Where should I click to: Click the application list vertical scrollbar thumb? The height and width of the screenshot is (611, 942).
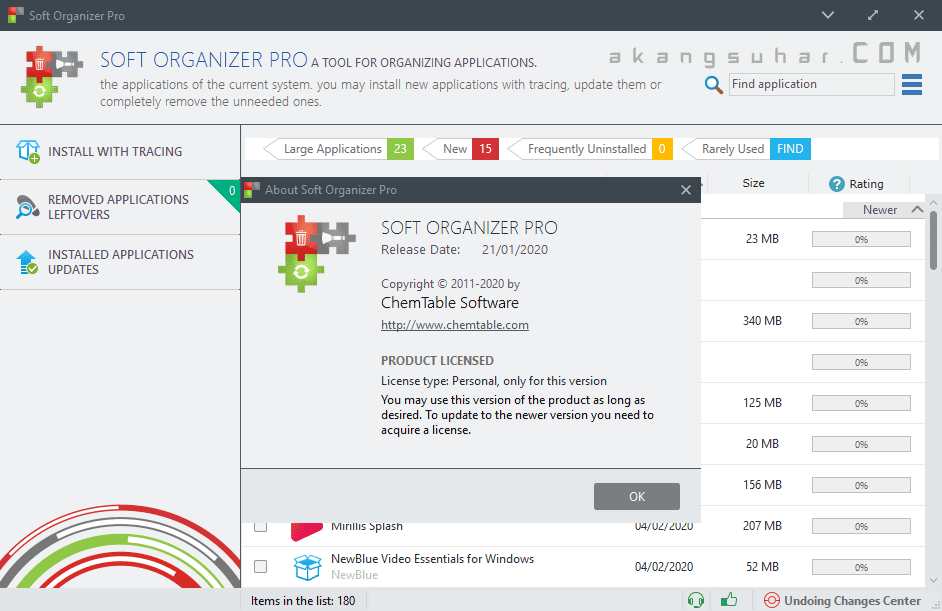click(x=933, y=240)
